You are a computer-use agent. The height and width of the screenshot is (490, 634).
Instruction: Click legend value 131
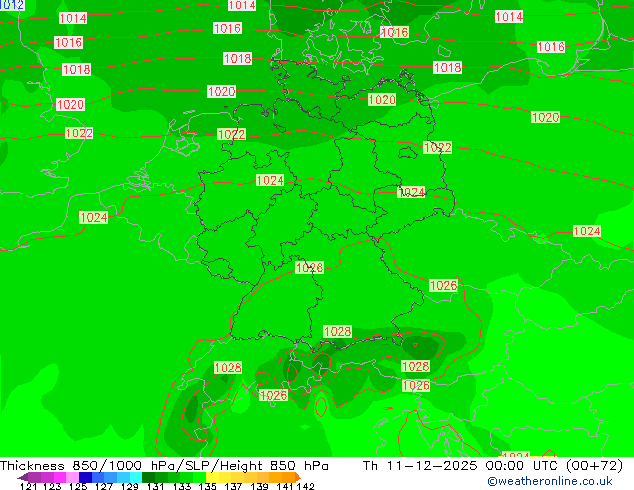(156, 486)
